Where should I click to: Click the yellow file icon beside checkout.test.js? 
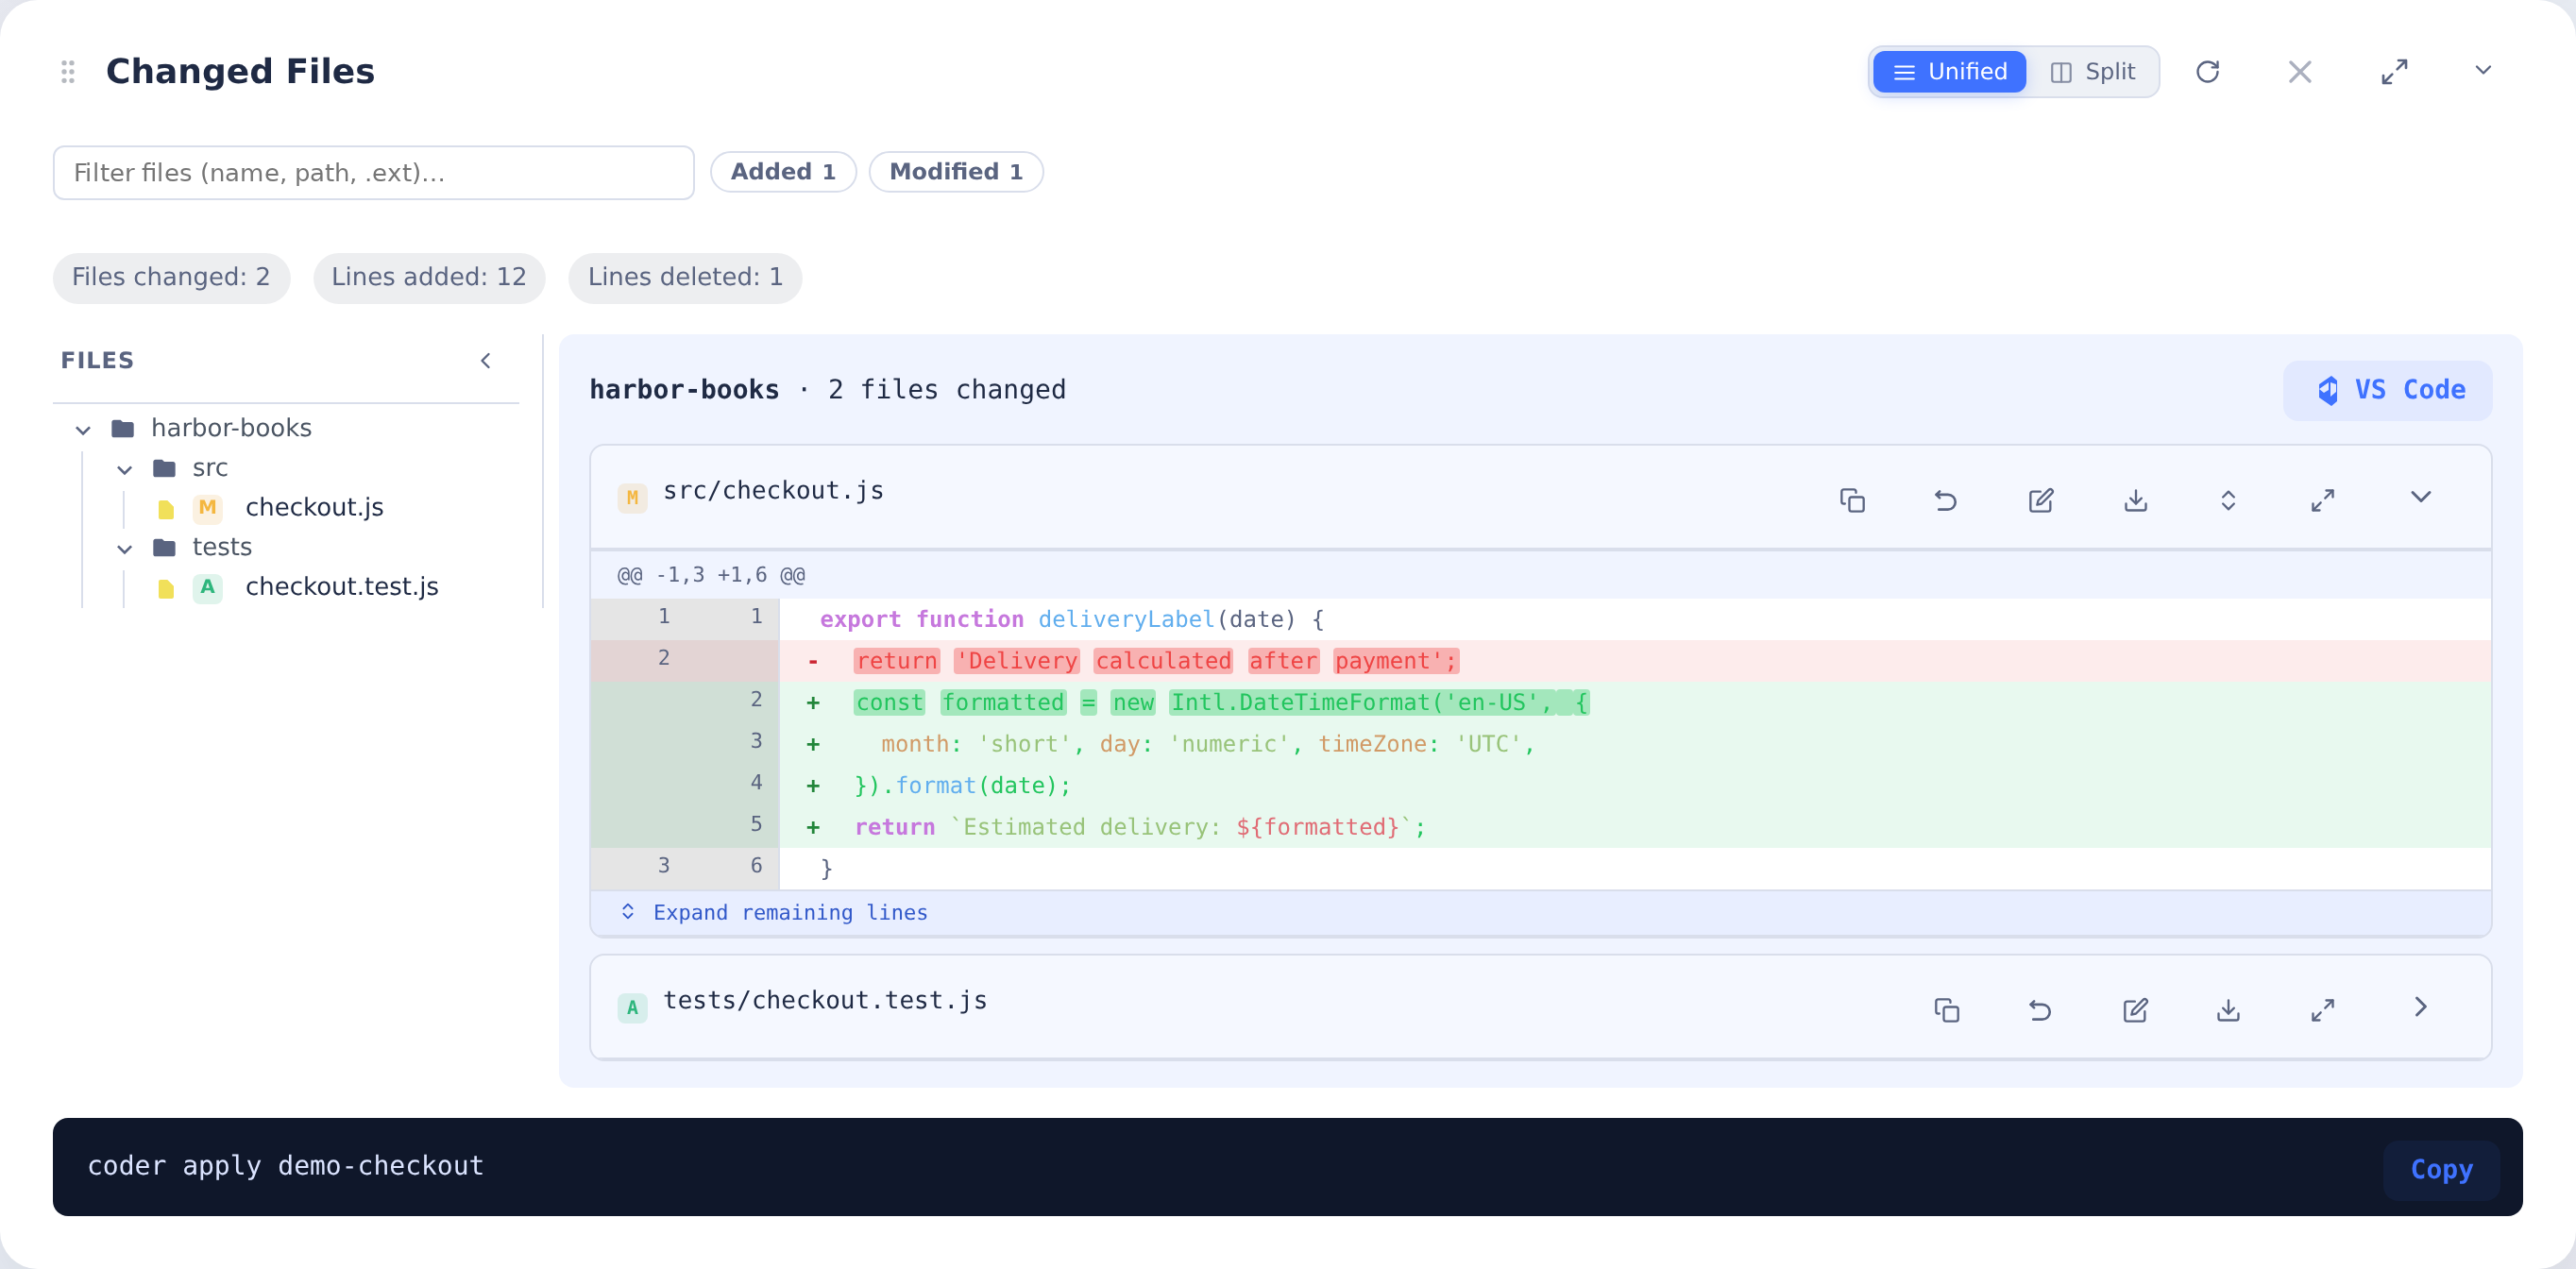(166, 589)
